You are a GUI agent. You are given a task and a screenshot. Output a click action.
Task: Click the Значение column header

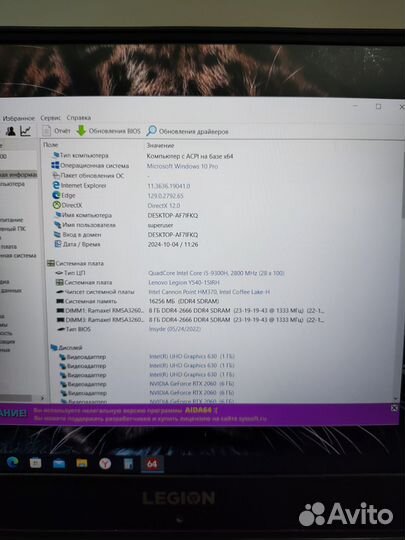point(160,145)
